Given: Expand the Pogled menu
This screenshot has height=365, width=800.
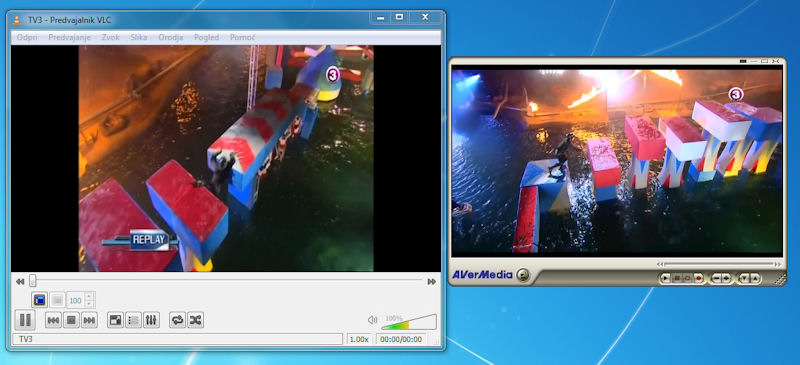Looking at the screenshot, I should [x=207, y=37].
